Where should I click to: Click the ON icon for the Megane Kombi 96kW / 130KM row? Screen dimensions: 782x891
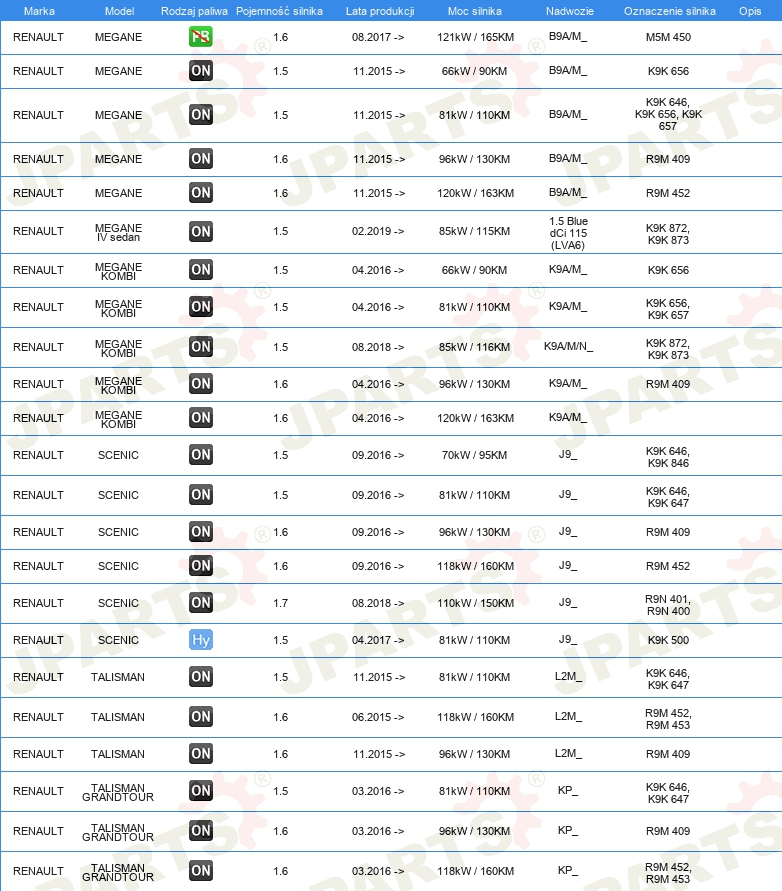click(x=201, y=384)
